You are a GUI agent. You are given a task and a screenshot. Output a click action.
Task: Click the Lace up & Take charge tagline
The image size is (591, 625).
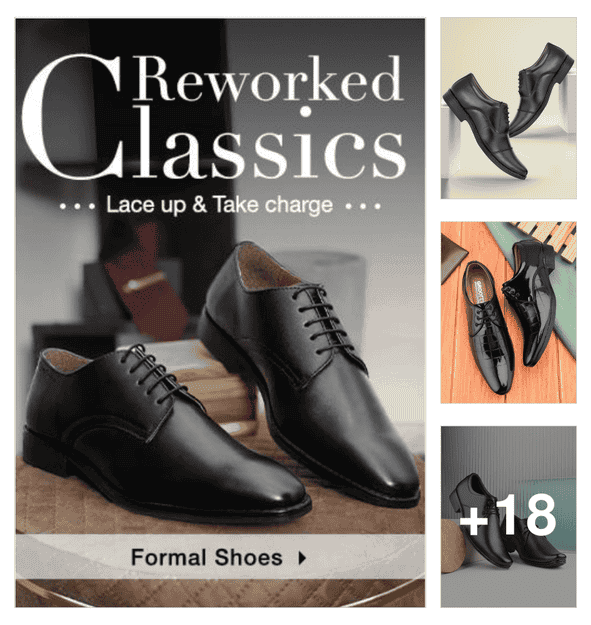click(219, 205)
